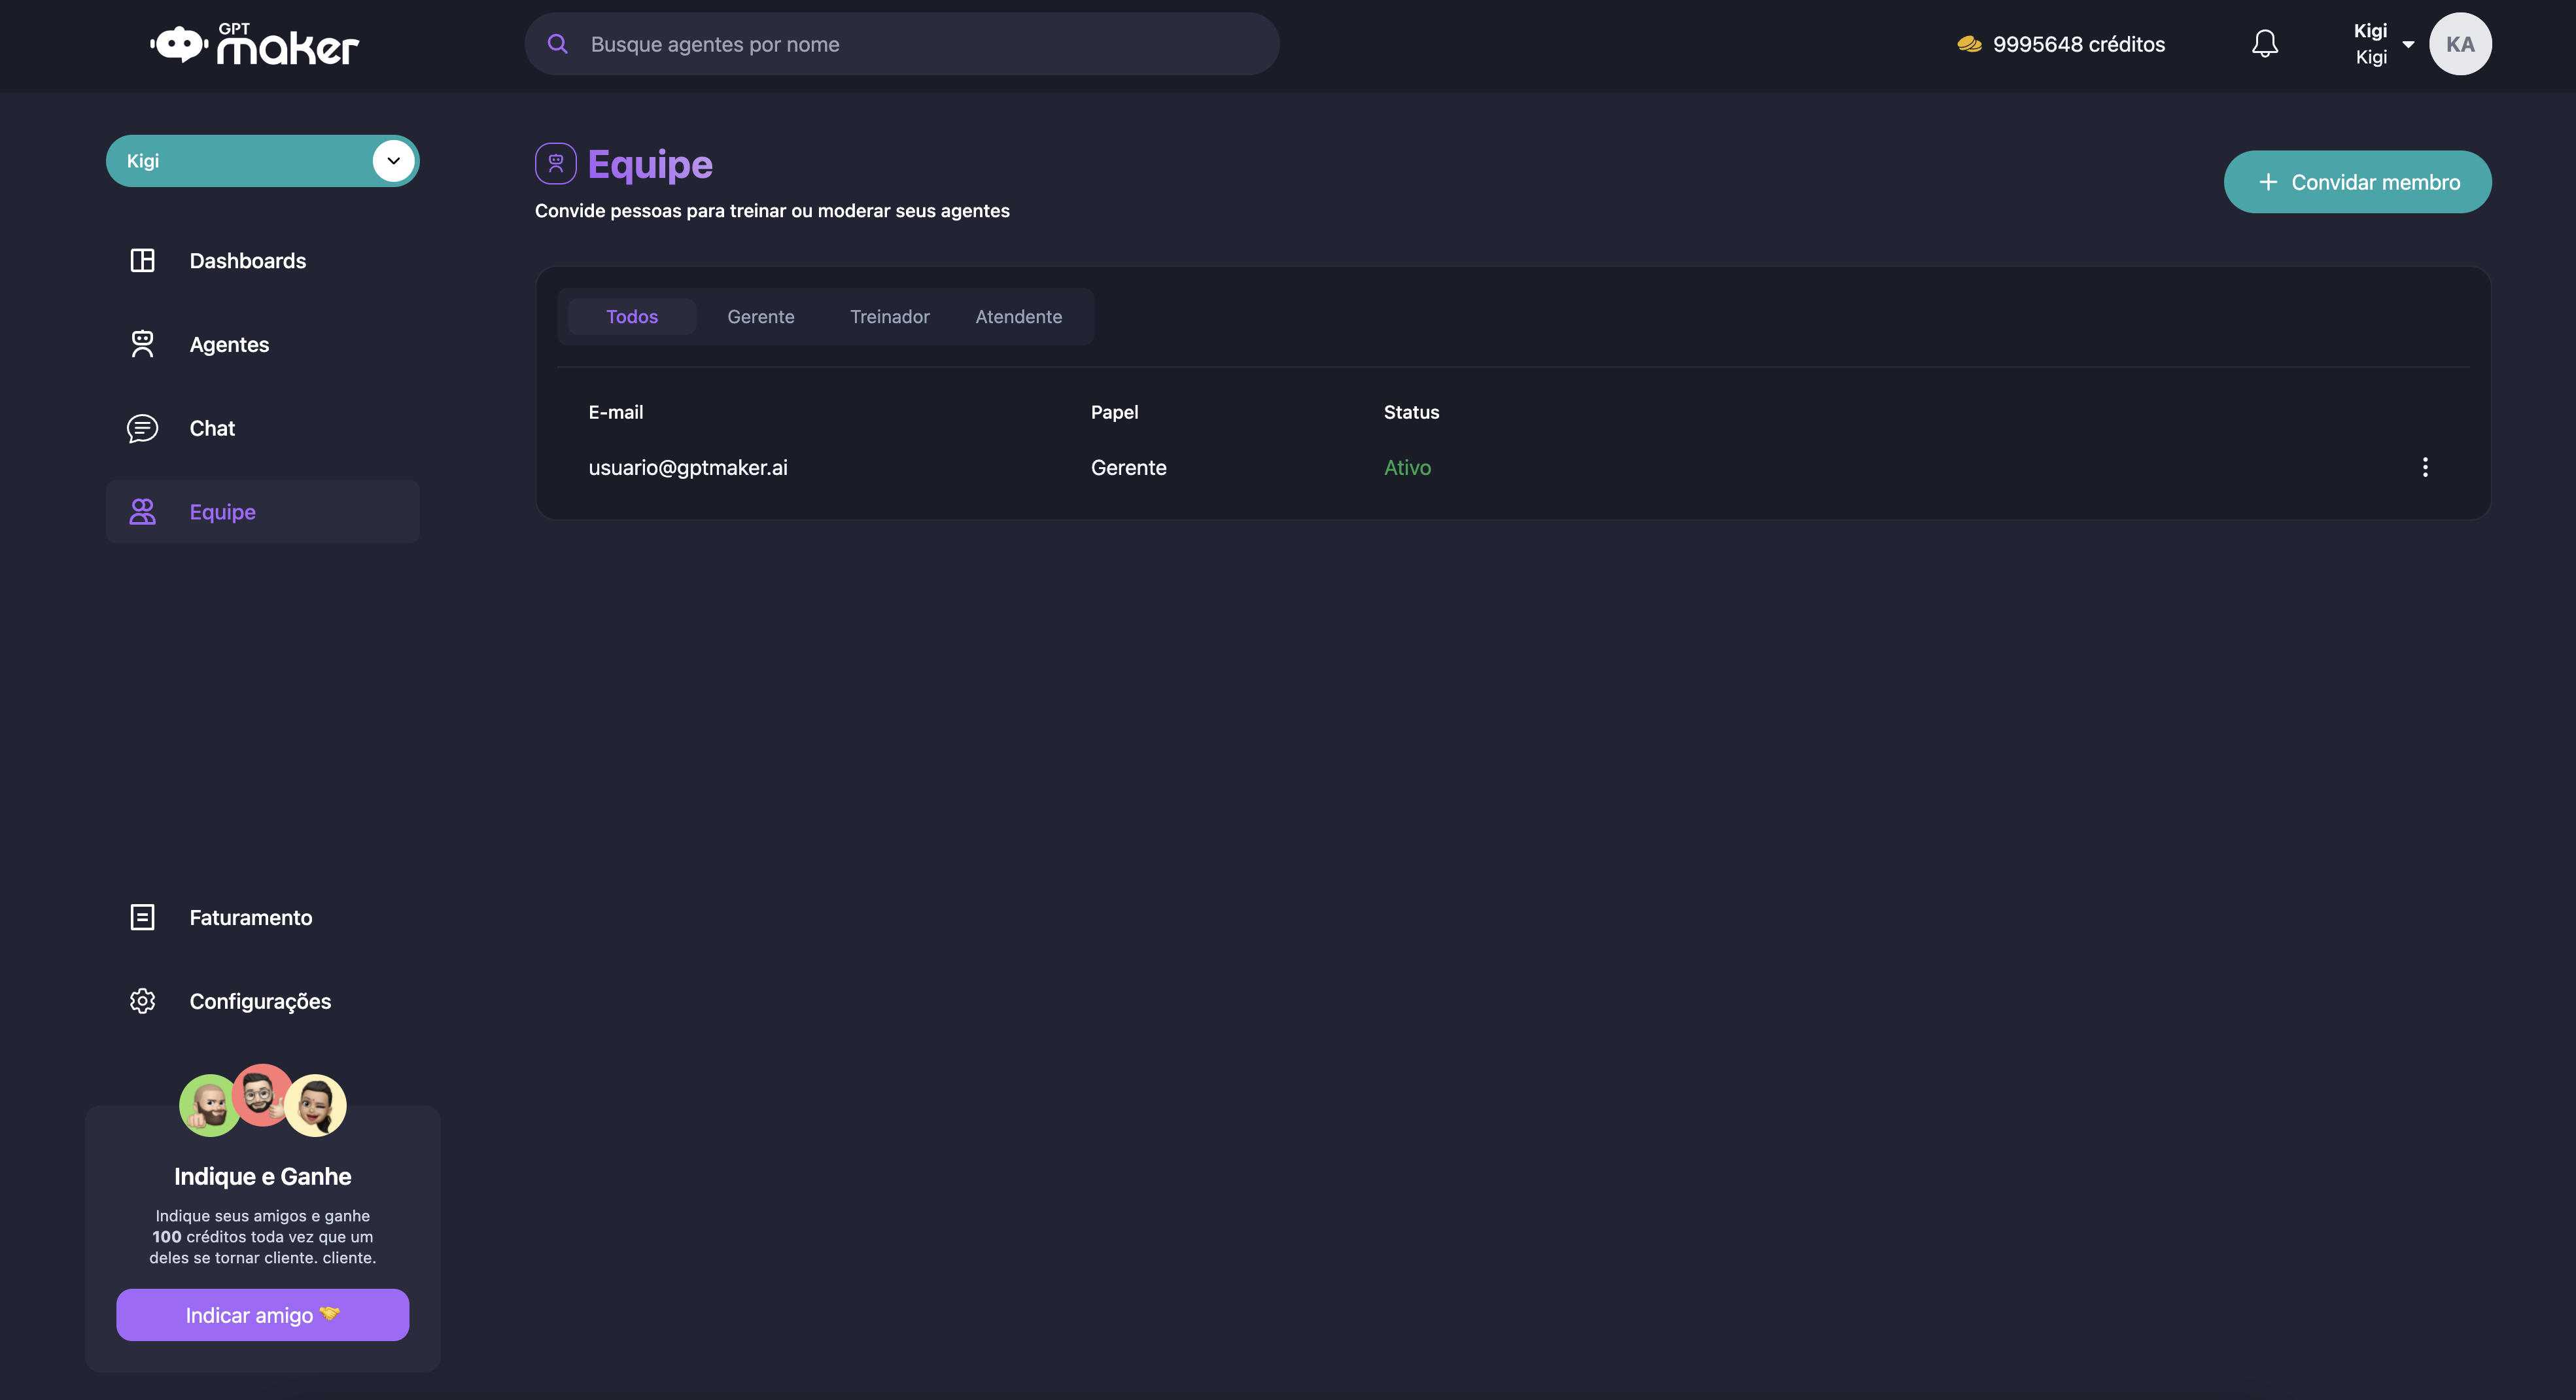
Task: Switch to the Gerente tab
Action: pos(760,317)
